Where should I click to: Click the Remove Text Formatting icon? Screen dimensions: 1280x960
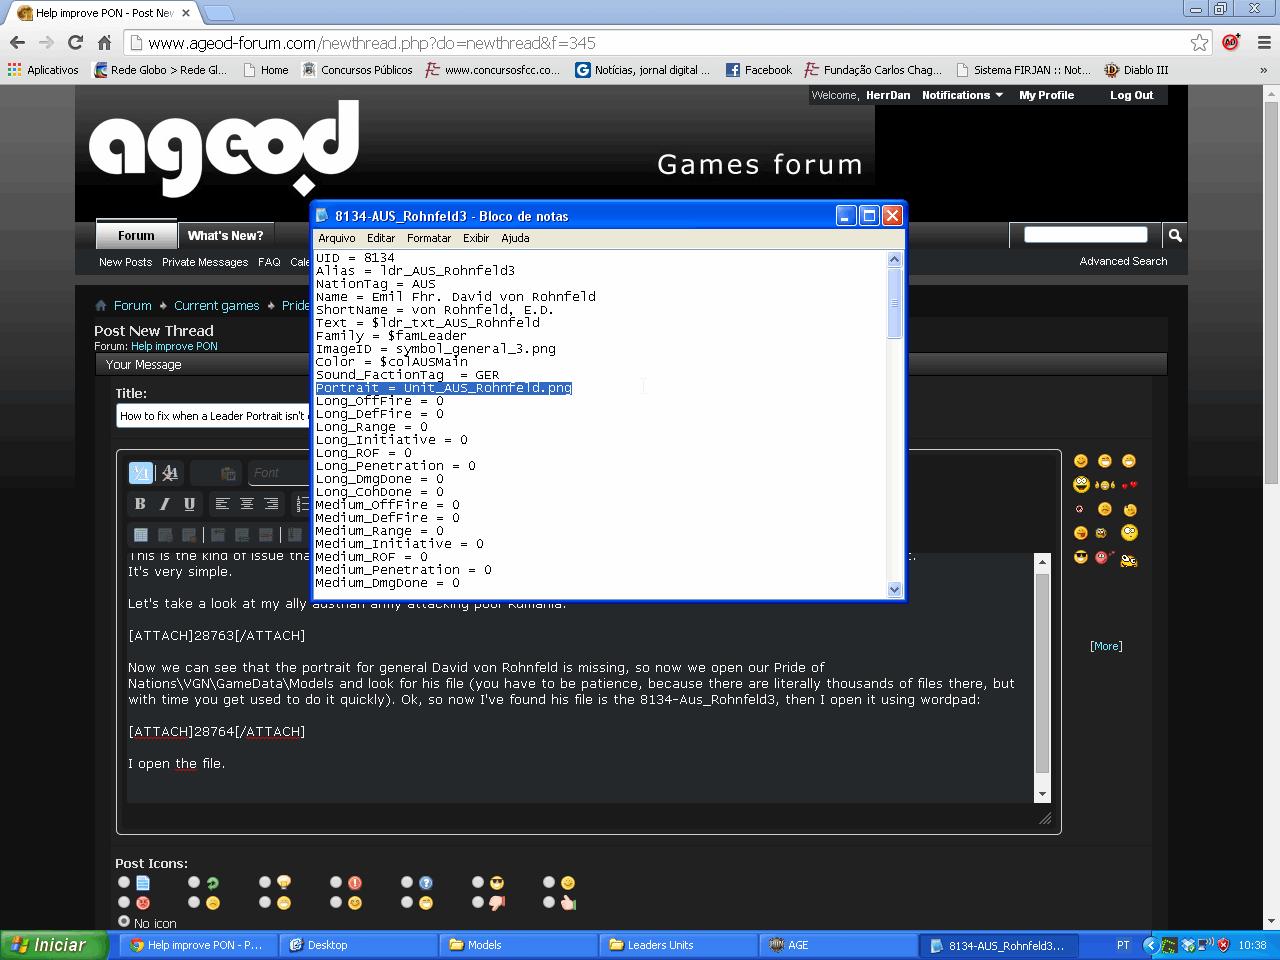(x=170, y=473)
